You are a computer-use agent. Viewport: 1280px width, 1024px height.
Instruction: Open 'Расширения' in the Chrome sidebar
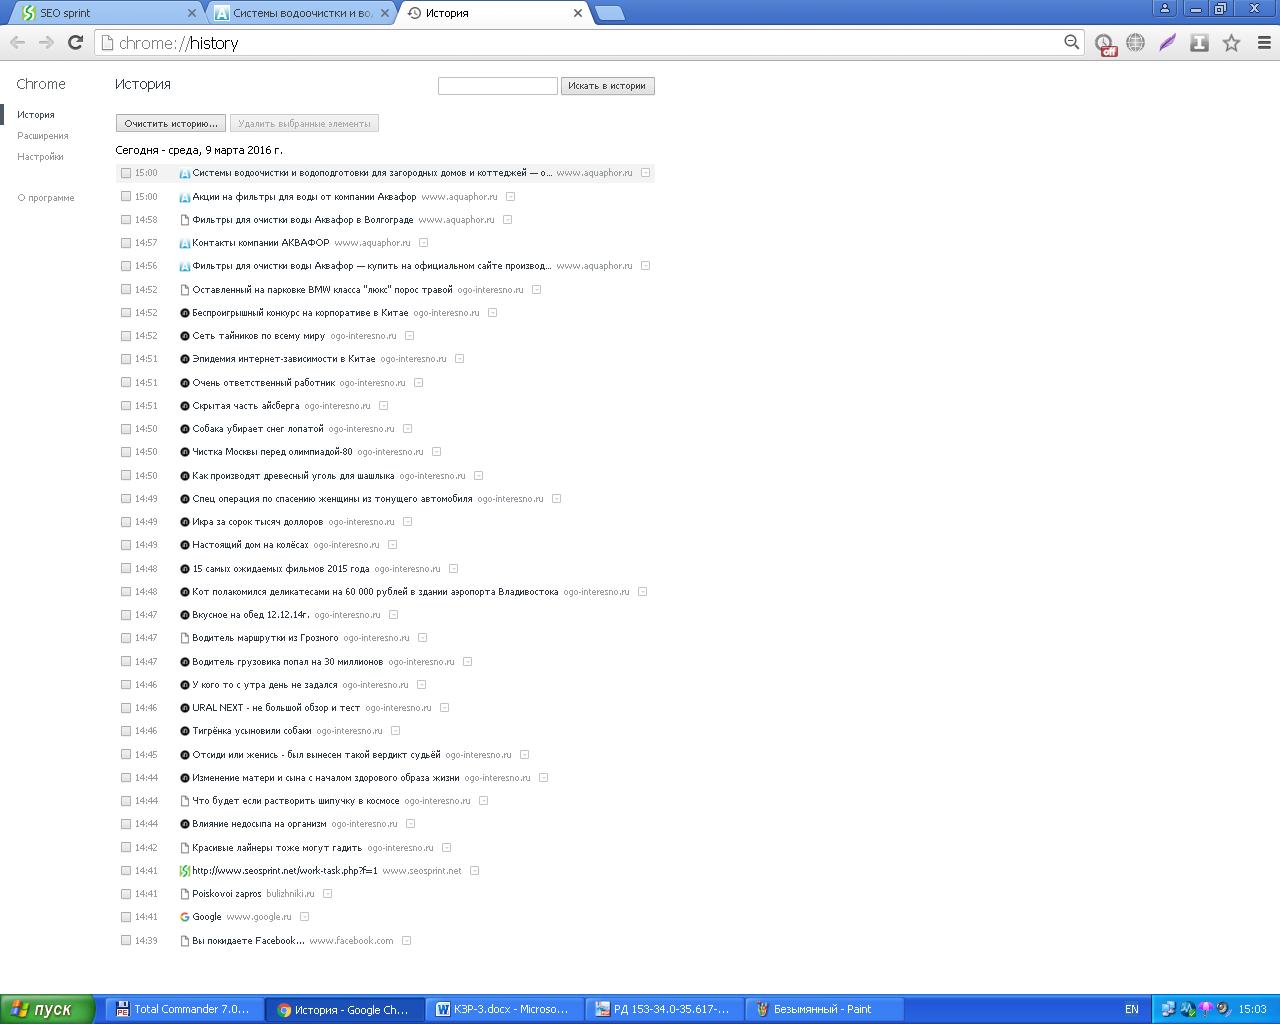pyautogui.click(x=43, y=136)
